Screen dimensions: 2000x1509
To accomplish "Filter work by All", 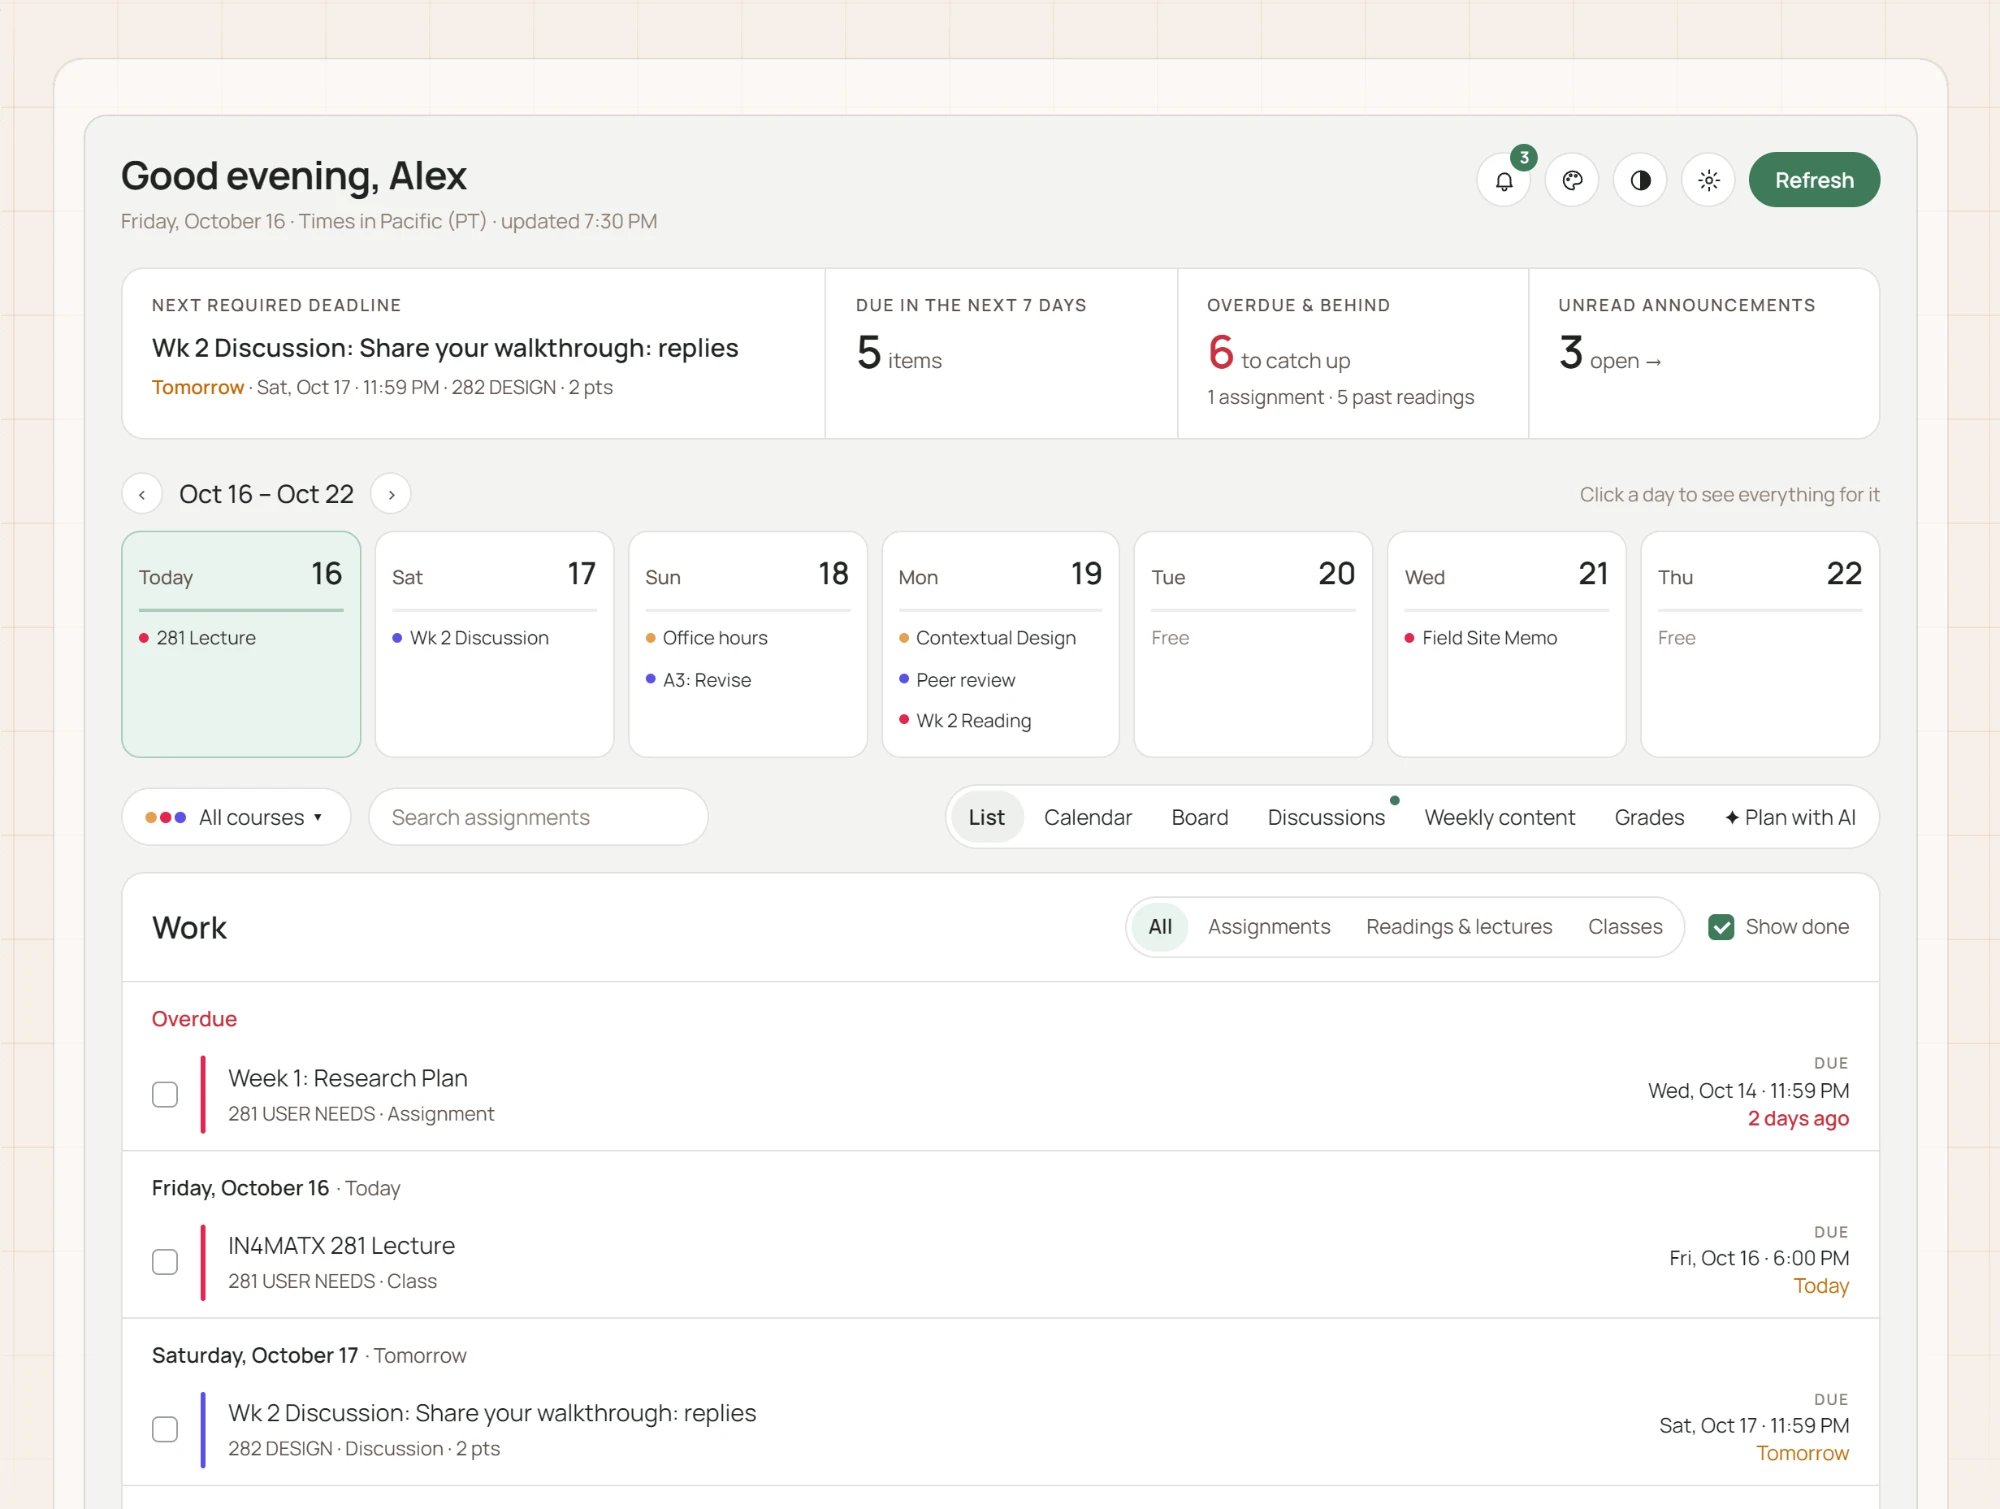I will (1160, 927).
